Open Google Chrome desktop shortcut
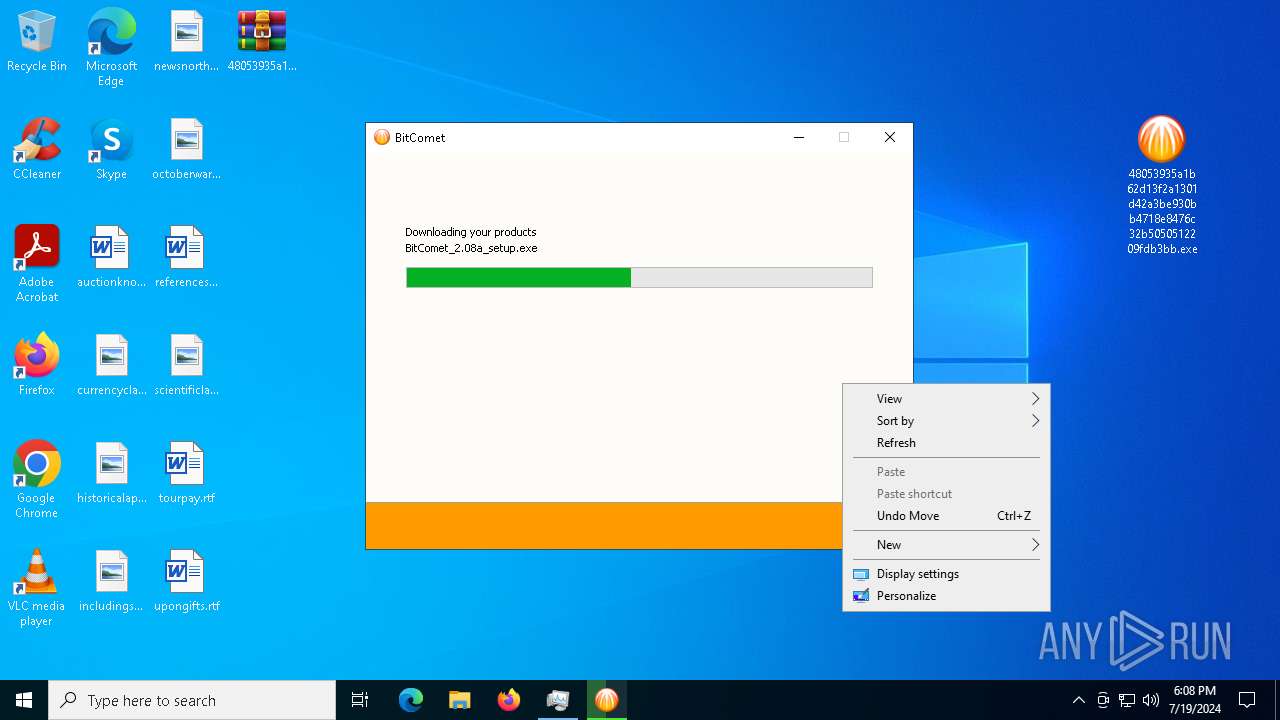The width and height of the screenshot is (1280, 720). (x=37, y=480)
